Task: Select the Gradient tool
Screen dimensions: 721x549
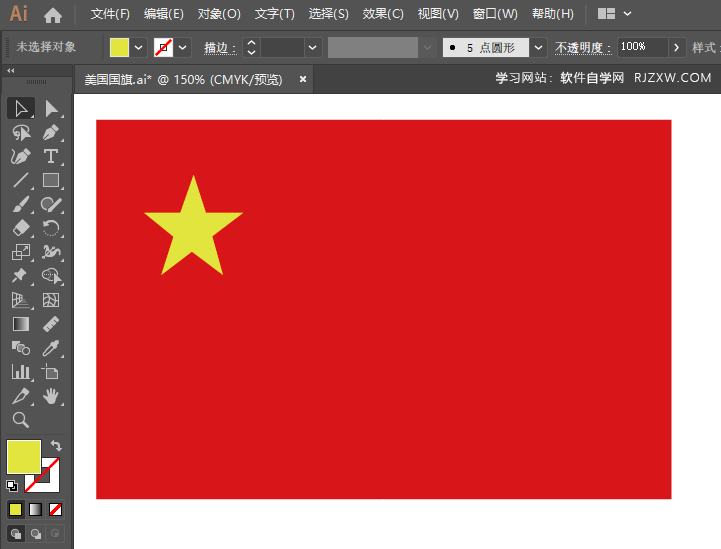Action: coord(21,324)
